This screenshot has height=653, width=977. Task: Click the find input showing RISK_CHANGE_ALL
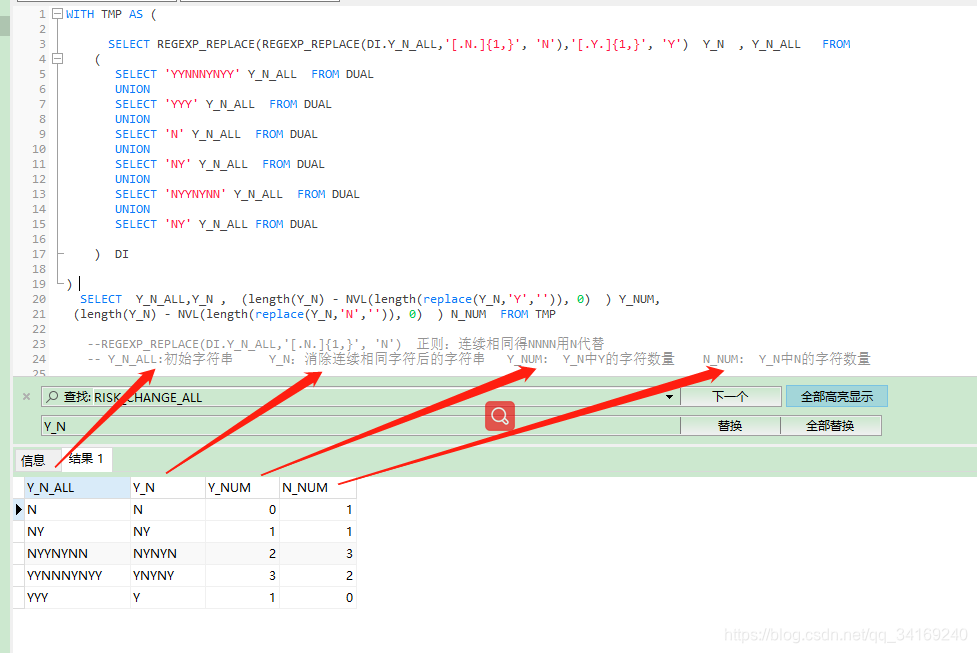pos(300,396)
